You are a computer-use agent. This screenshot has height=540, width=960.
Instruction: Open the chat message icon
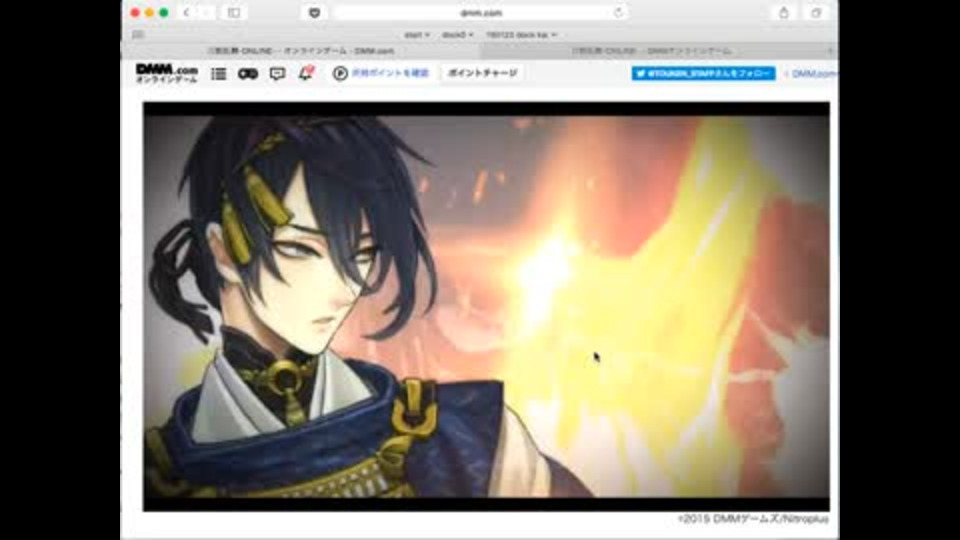coord(277,73)
